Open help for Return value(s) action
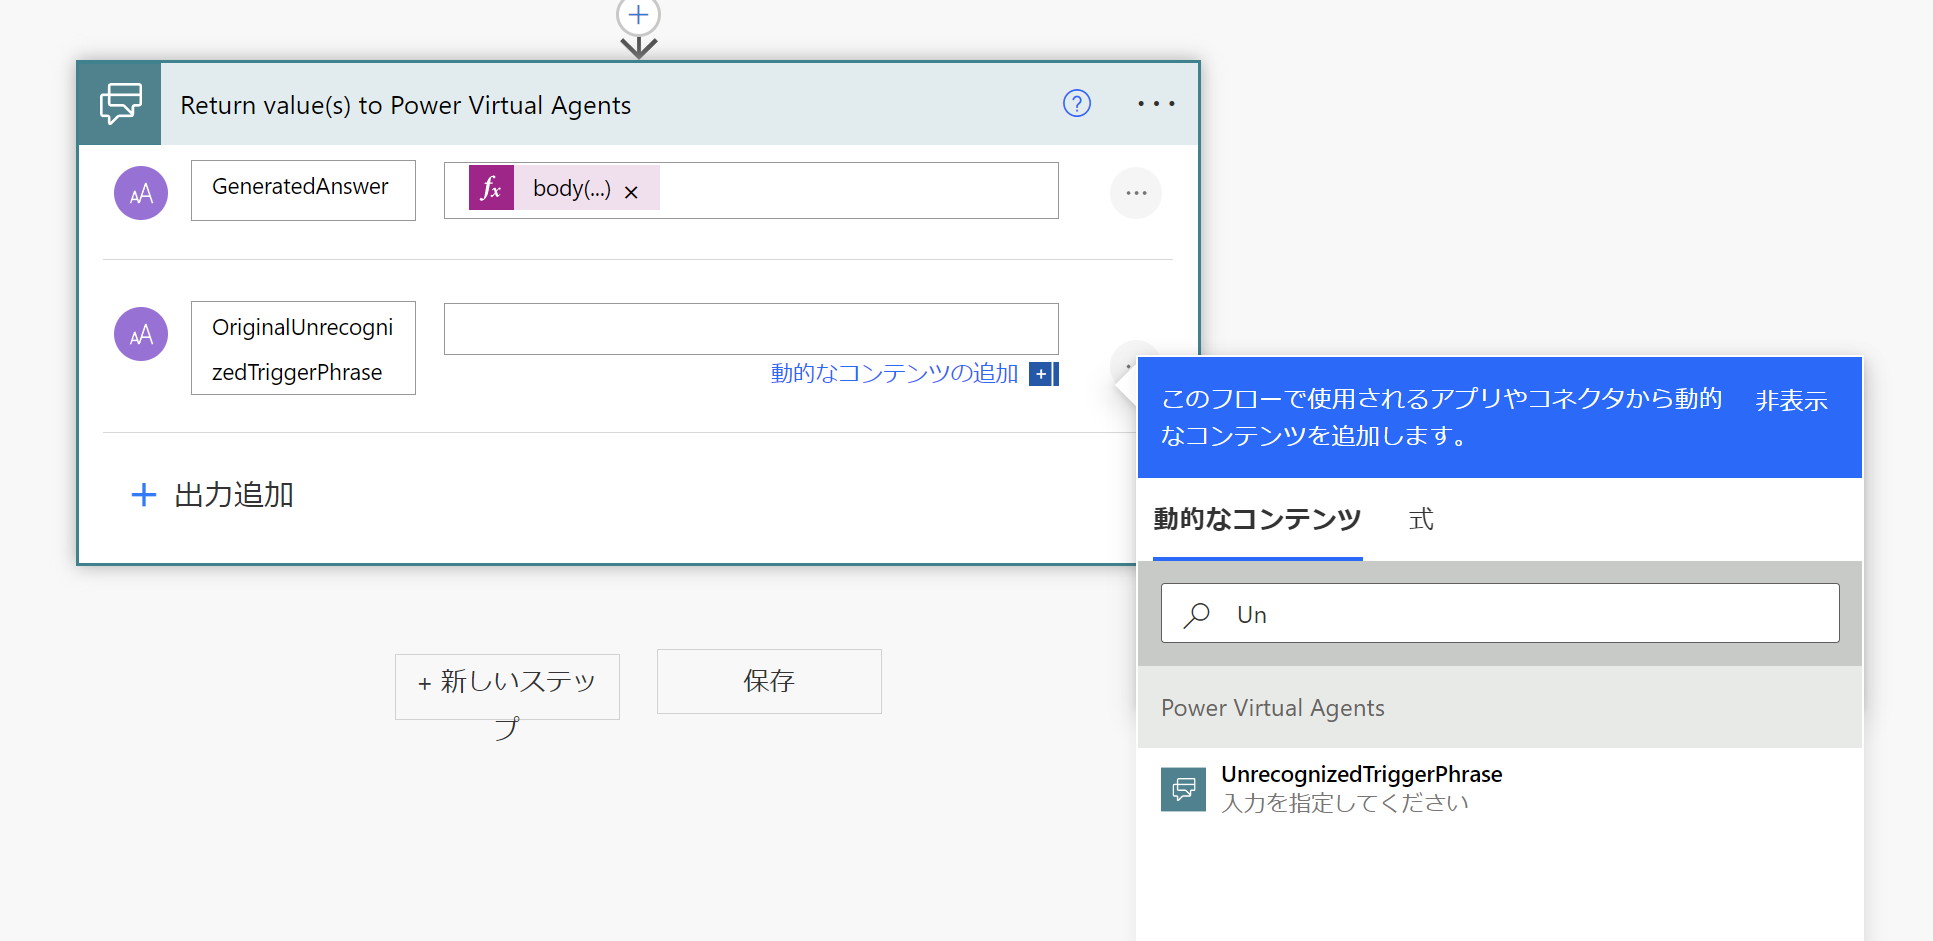 pyautogui.click(x=1077, y=103)
